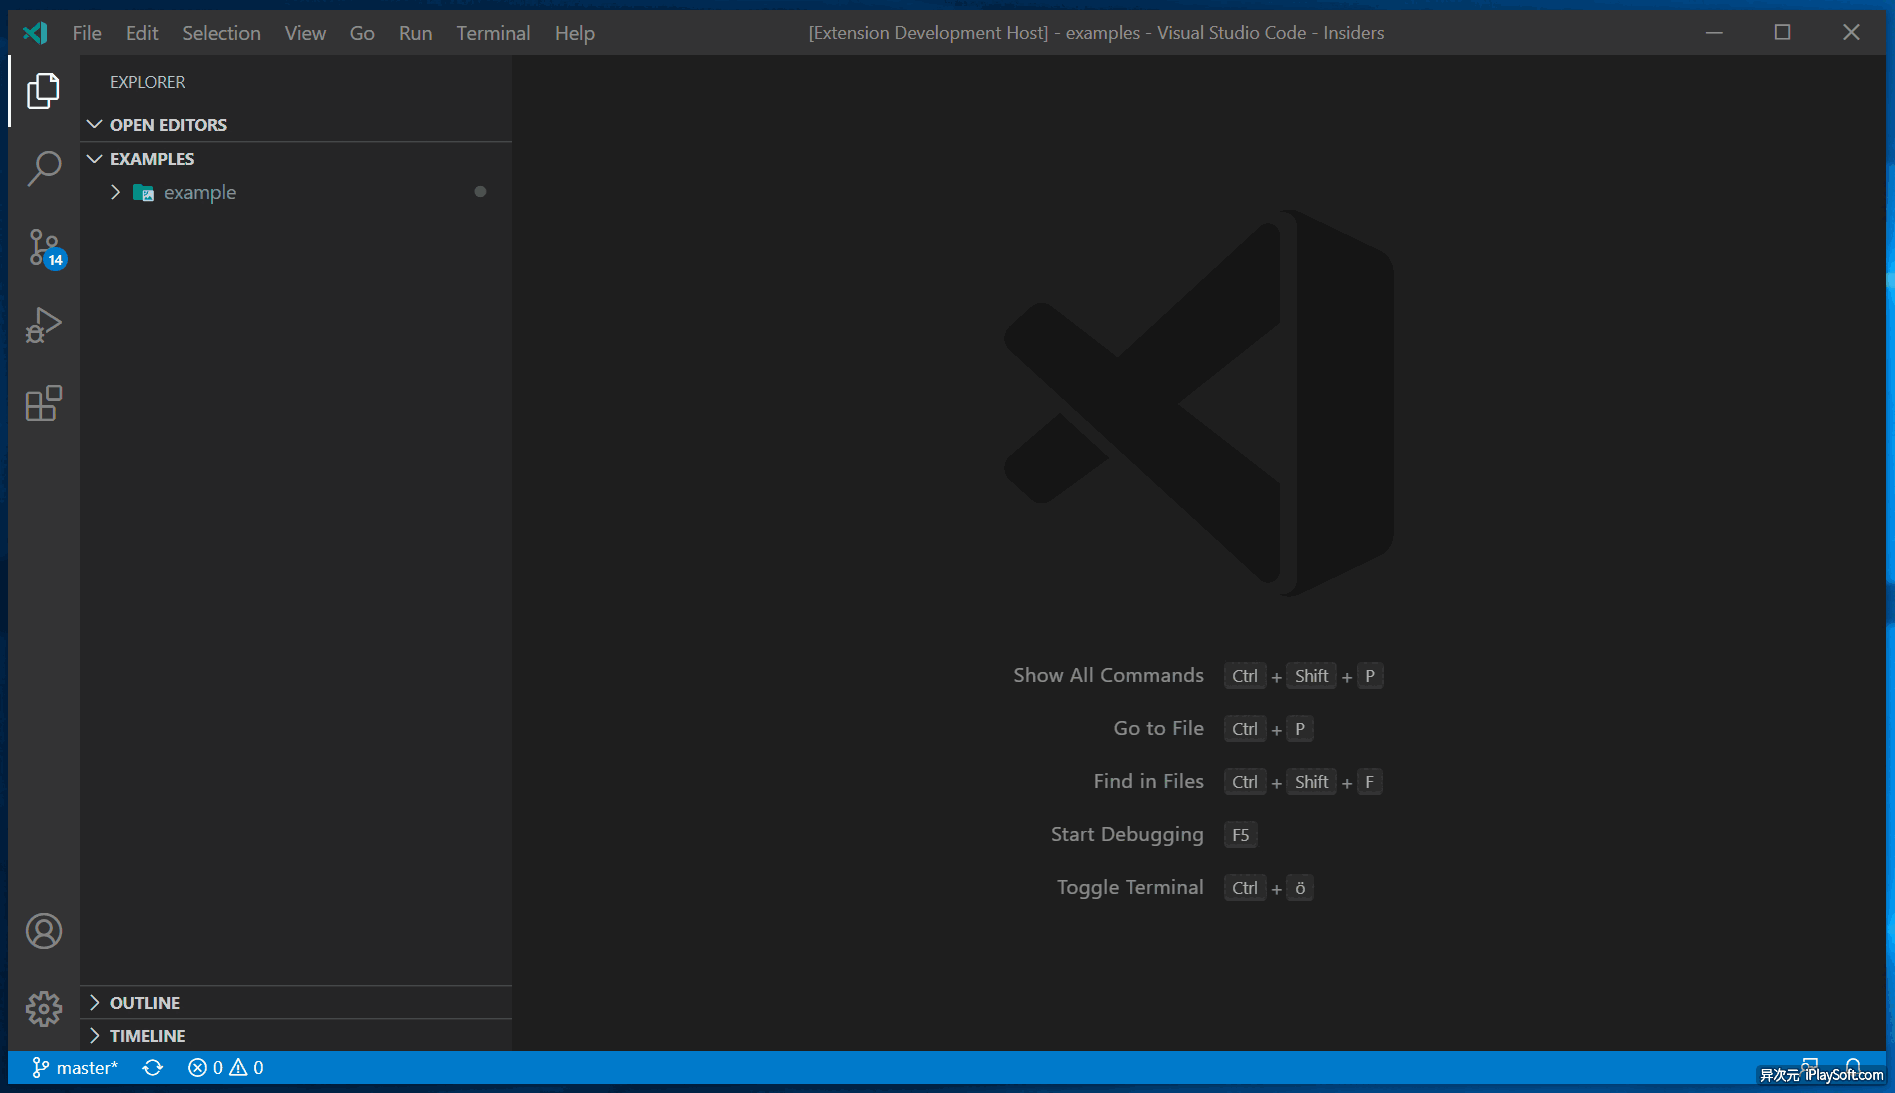The width and height of the screenshot is (1895, 1093).
Task: Click the EXPLORER panel title
Action: [x=148, y=82]
